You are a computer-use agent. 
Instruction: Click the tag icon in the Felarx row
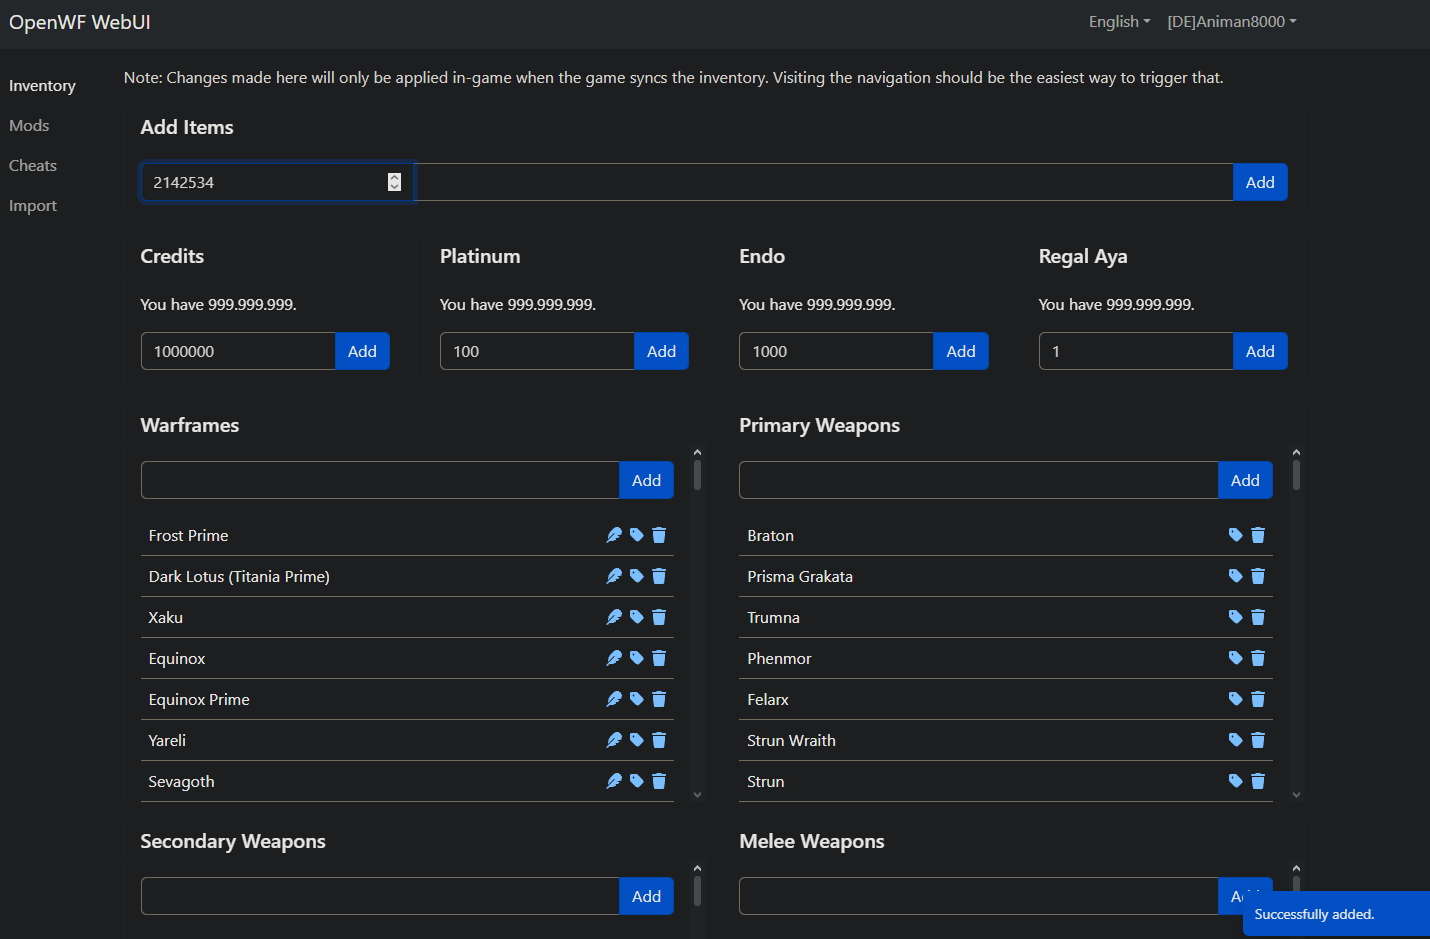pyautogui.click(x=1236, y=699)
